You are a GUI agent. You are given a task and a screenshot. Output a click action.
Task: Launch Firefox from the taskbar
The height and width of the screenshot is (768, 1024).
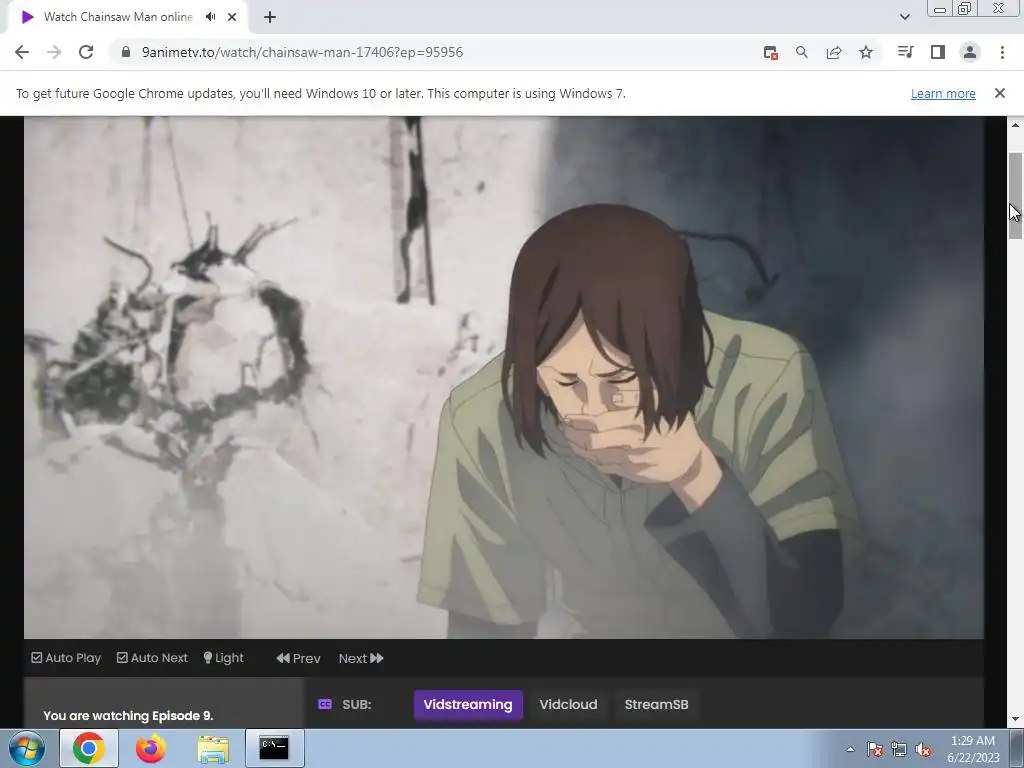(x=151, y=748)
